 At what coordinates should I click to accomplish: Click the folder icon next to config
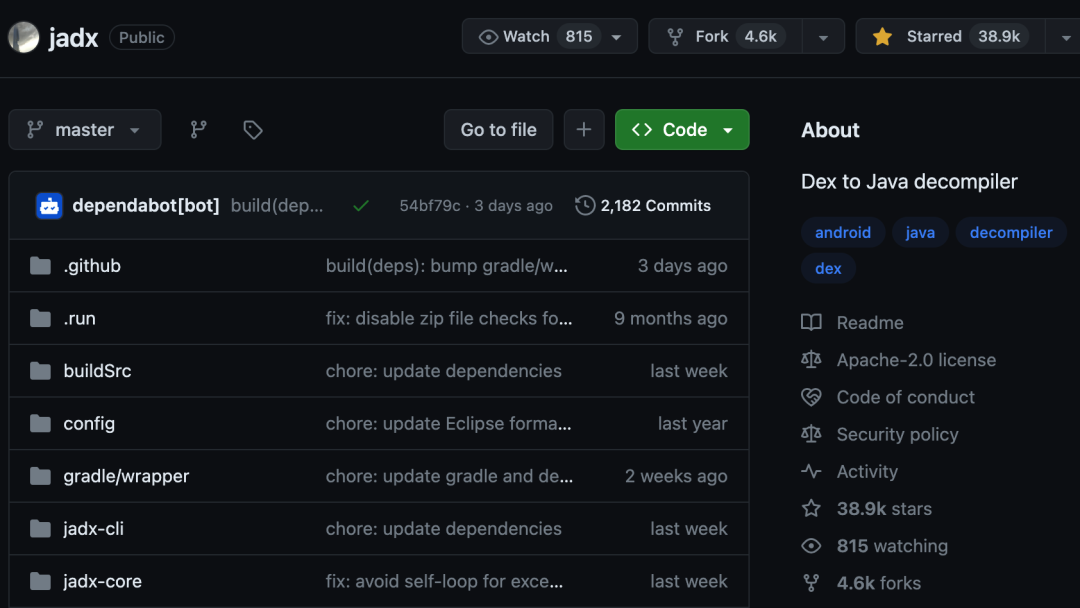(41, 423)
